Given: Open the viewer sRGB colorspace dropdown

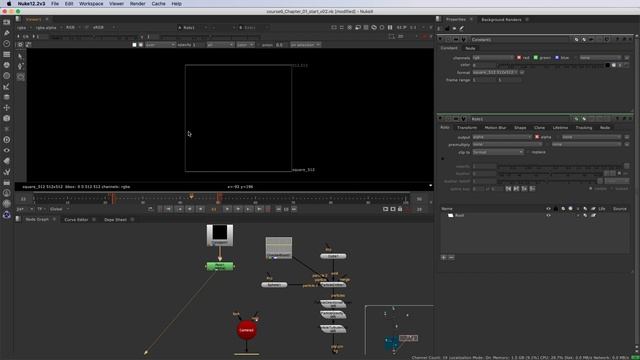Looking at the screenshot, I should click(x=104, y=28).
